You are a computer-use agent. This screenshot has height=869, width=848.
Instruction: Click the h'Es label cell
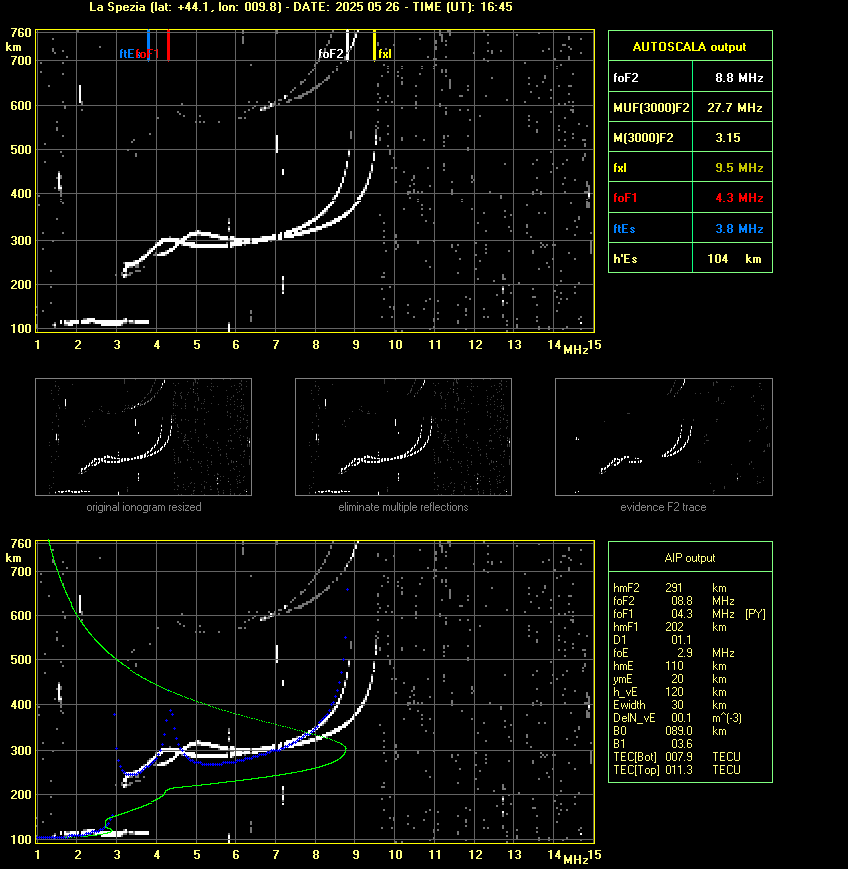tap(650, 258)
